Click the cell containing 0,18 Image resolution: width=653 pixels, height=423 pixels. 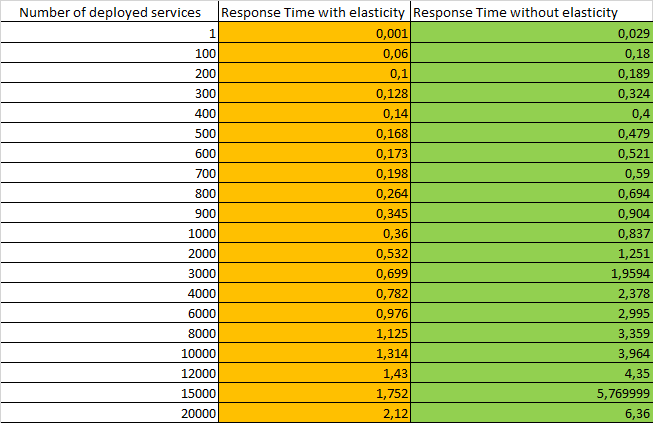(x=532, y=52)
